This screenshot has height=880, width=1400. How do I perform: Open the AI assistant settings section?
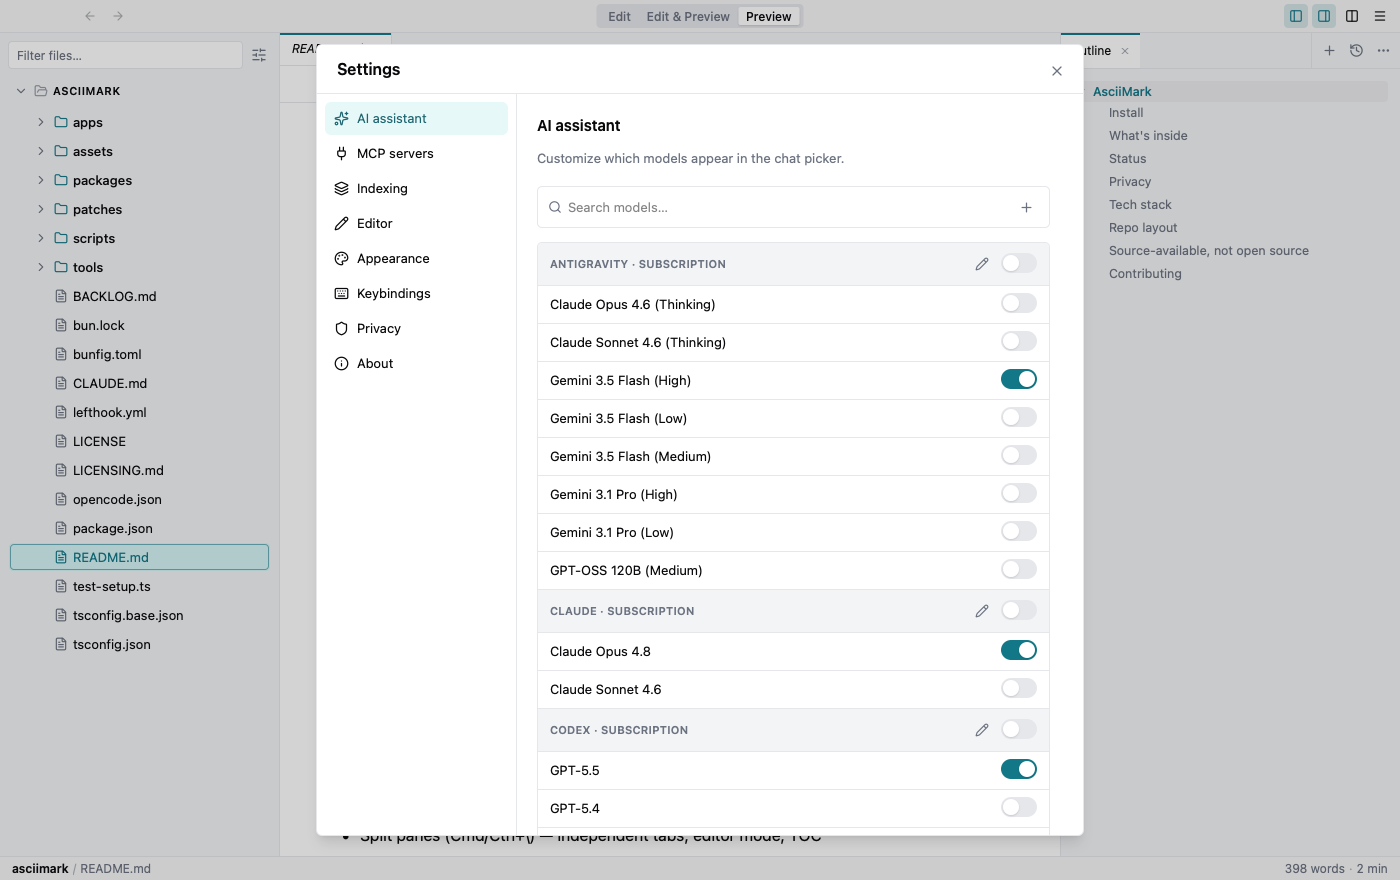point(416,118)
